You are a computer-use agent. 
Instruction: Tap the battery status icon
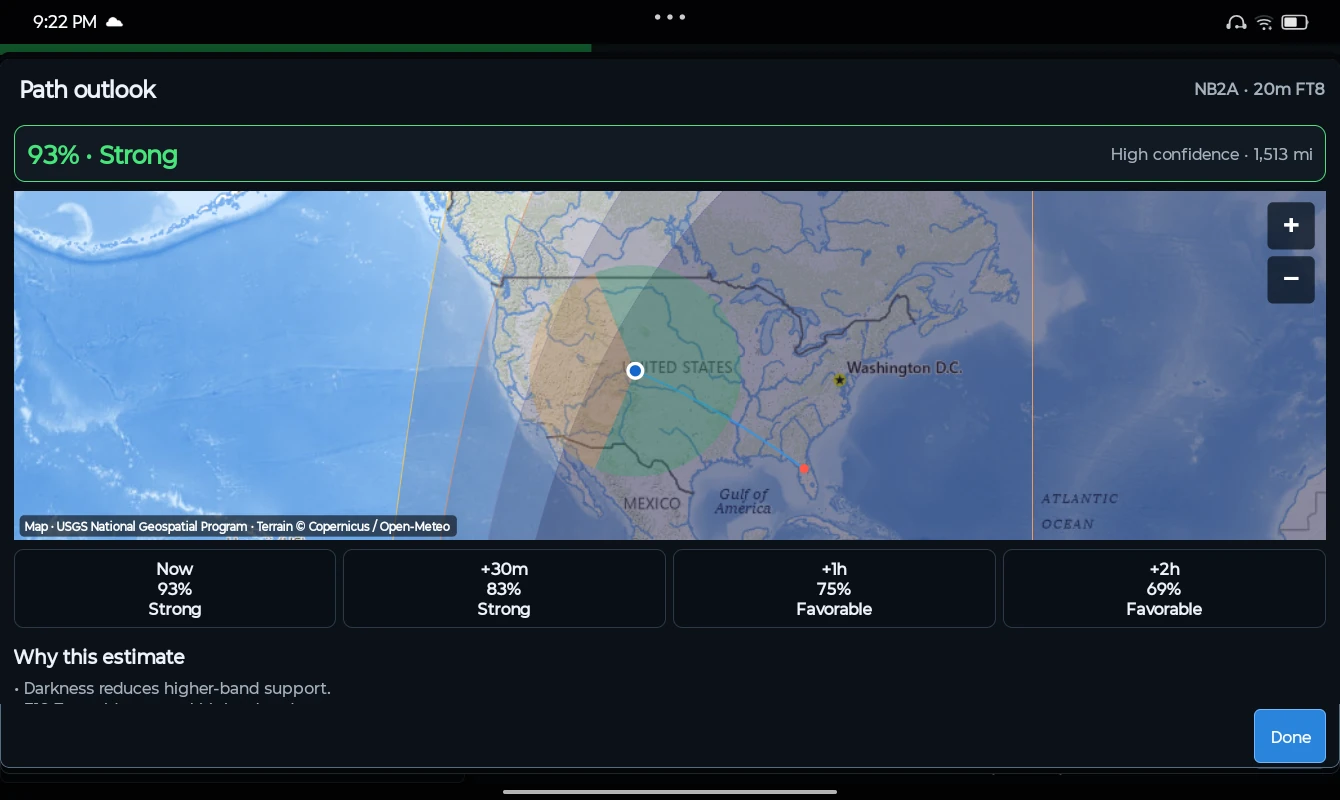coord(1295,22)
